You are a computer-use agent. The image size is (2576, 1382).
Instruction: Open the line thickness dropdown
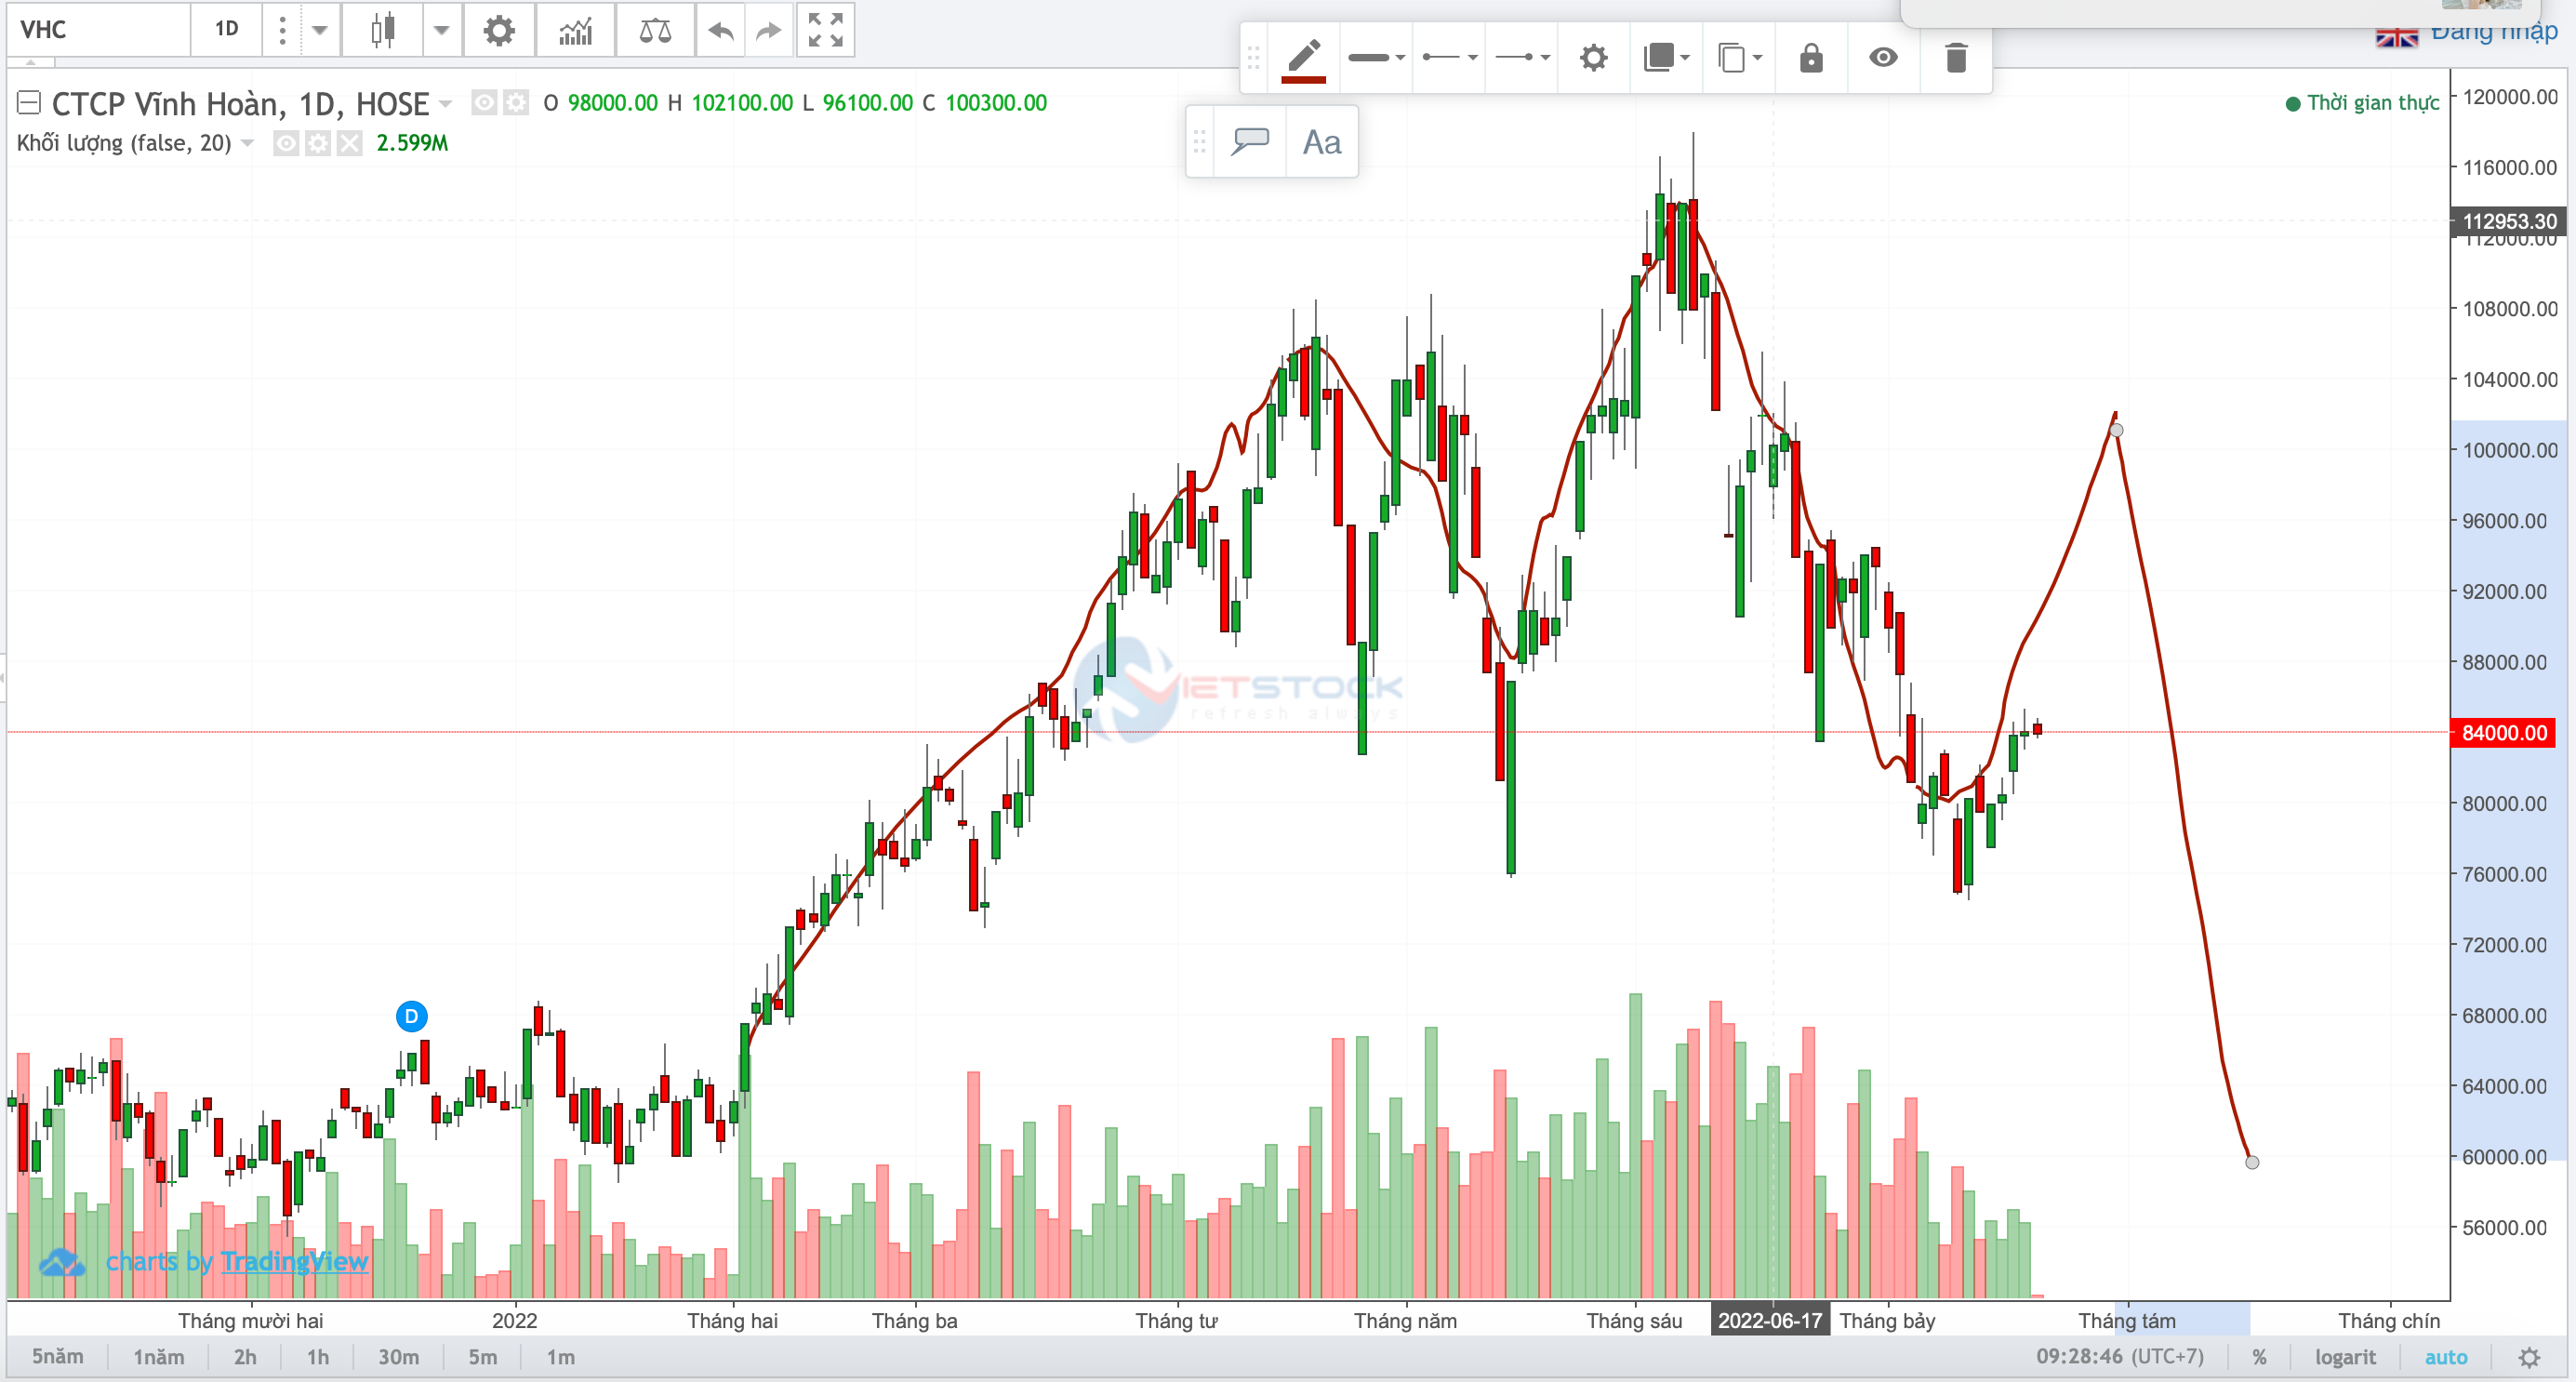[x=1376, y=58]
